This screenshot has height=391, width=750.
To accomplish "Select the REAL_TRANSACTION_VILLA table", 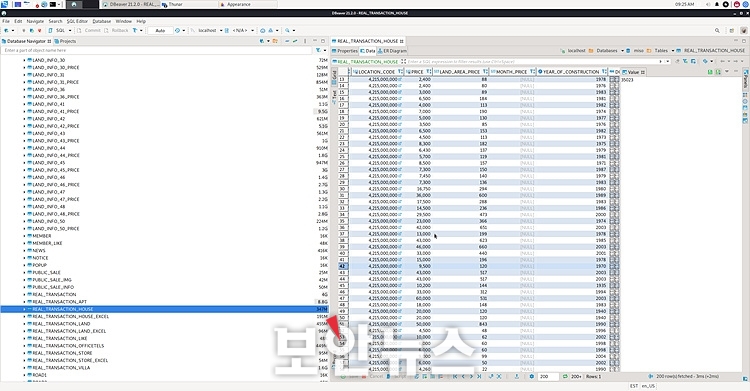I will coord(61,368).
